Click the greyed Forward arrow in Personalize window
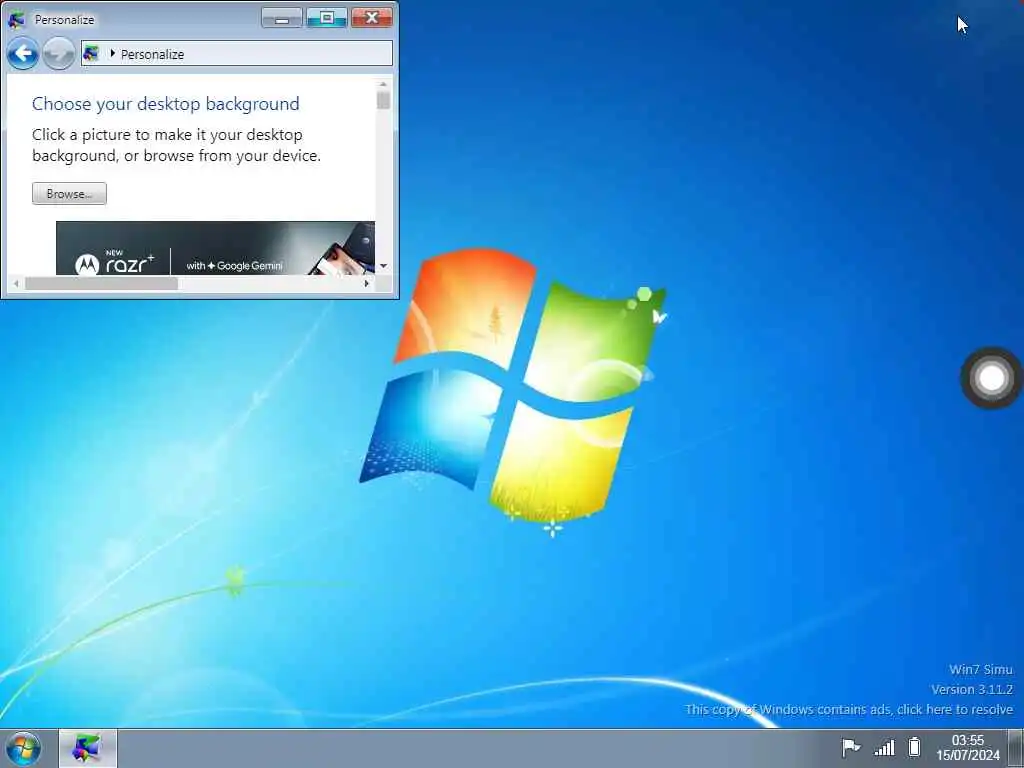The height and width of the screenshot is (768, 1024). [59, 54]
